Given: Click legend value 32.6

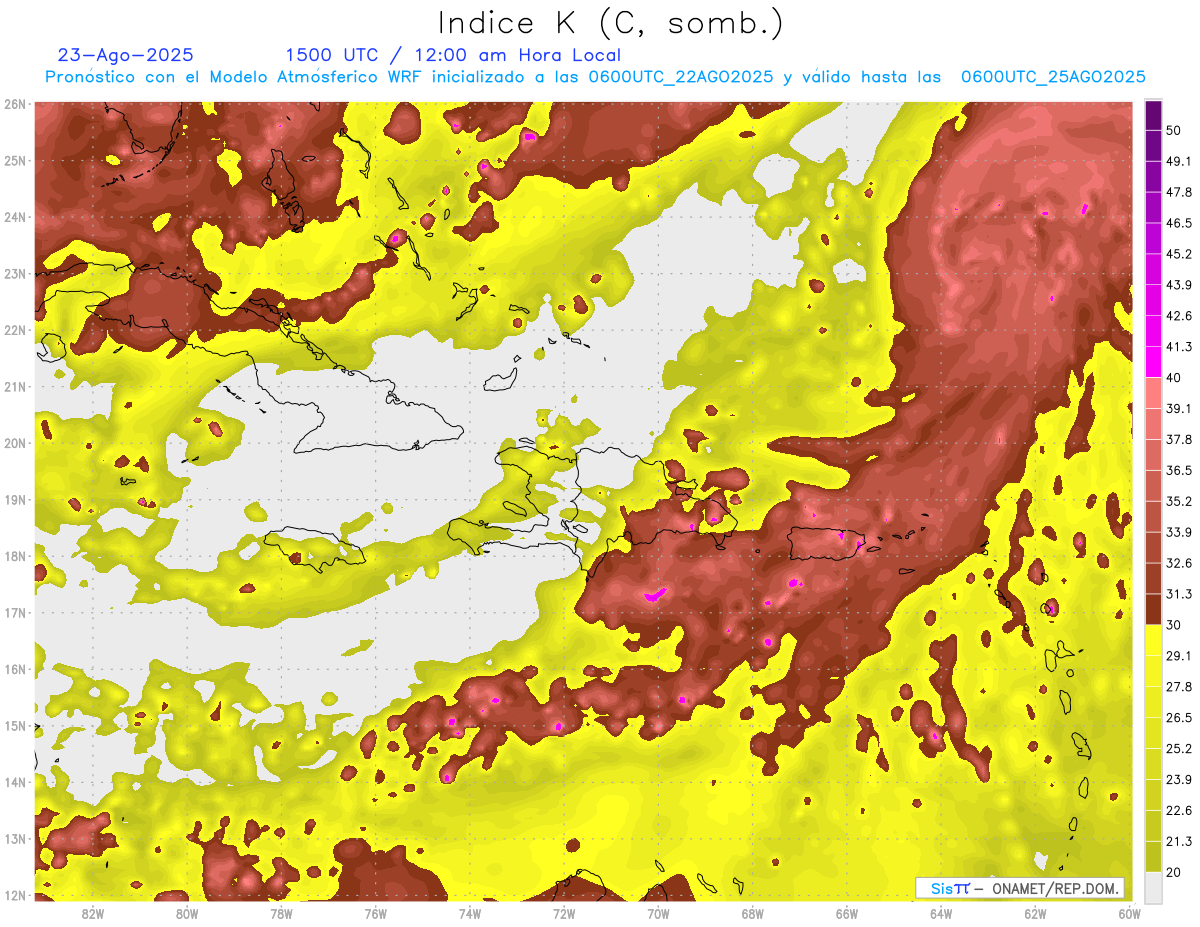Looking at the screenshot, I should point(1178,563).
